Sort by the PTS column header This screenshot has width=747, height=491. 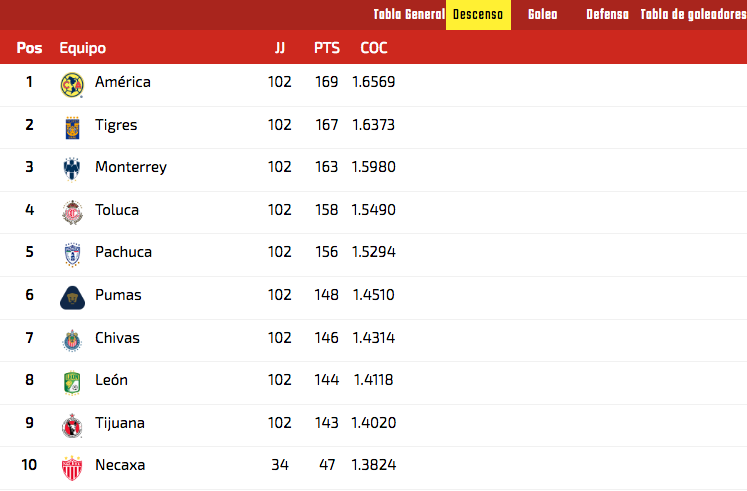click(327, 48)
